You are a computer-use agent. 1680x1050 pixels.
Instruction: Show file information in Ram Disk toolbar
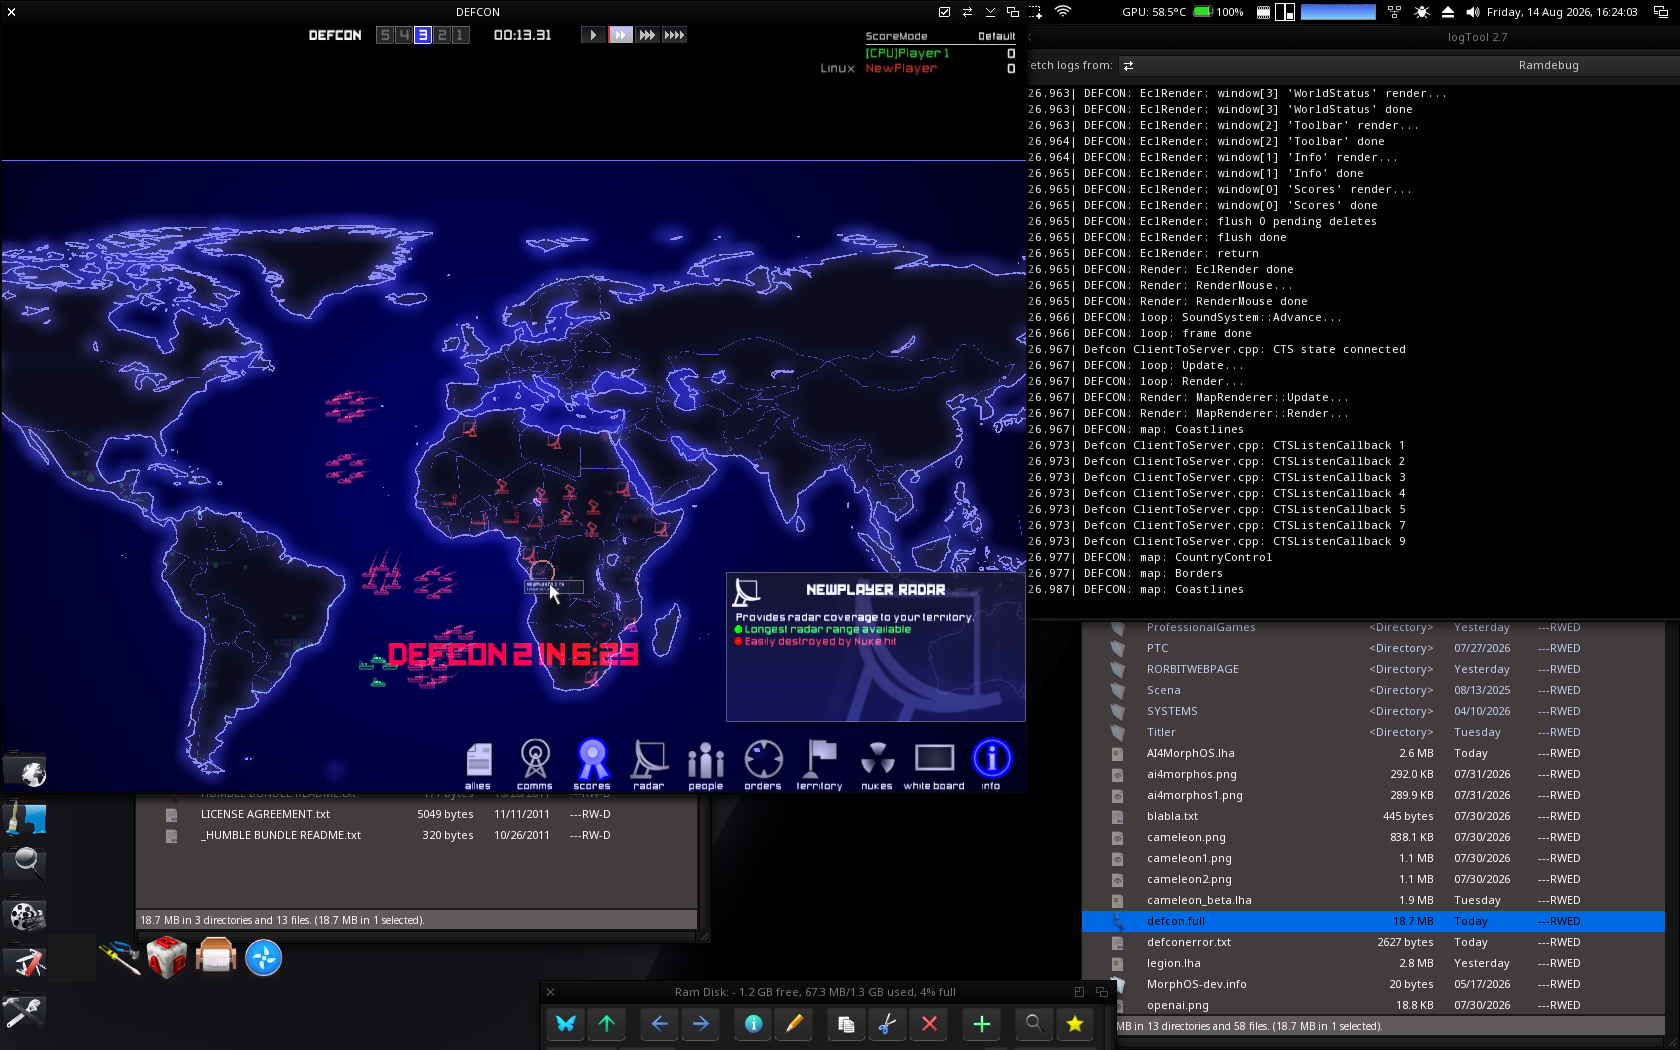pos(754,1023)
